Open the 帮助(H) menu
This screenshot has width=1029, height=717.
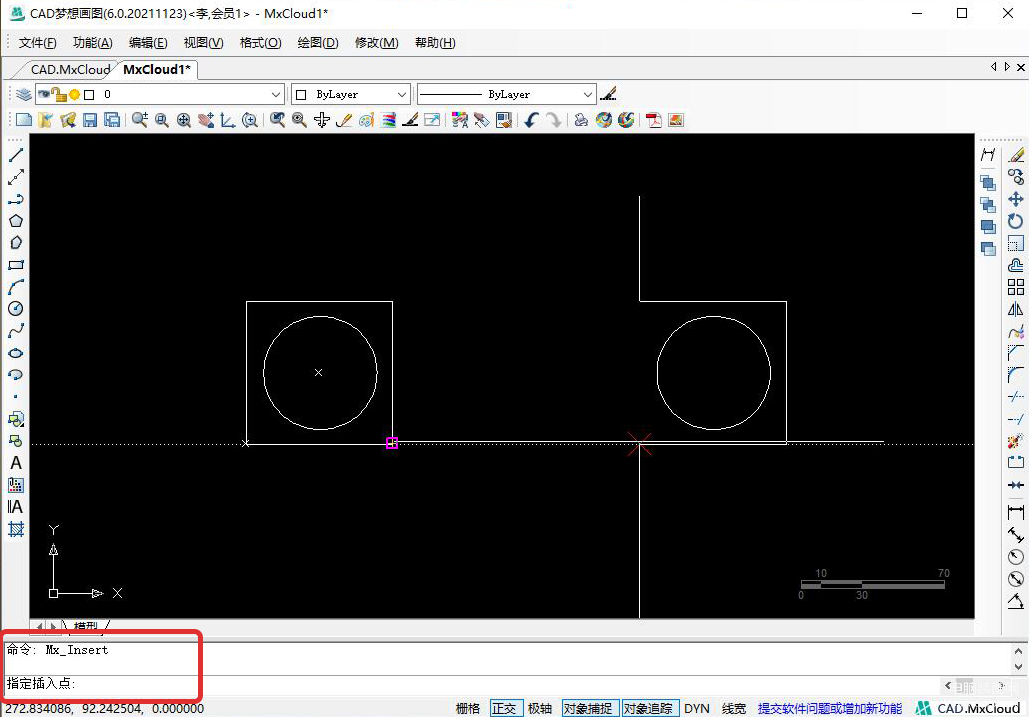(435, 43)
